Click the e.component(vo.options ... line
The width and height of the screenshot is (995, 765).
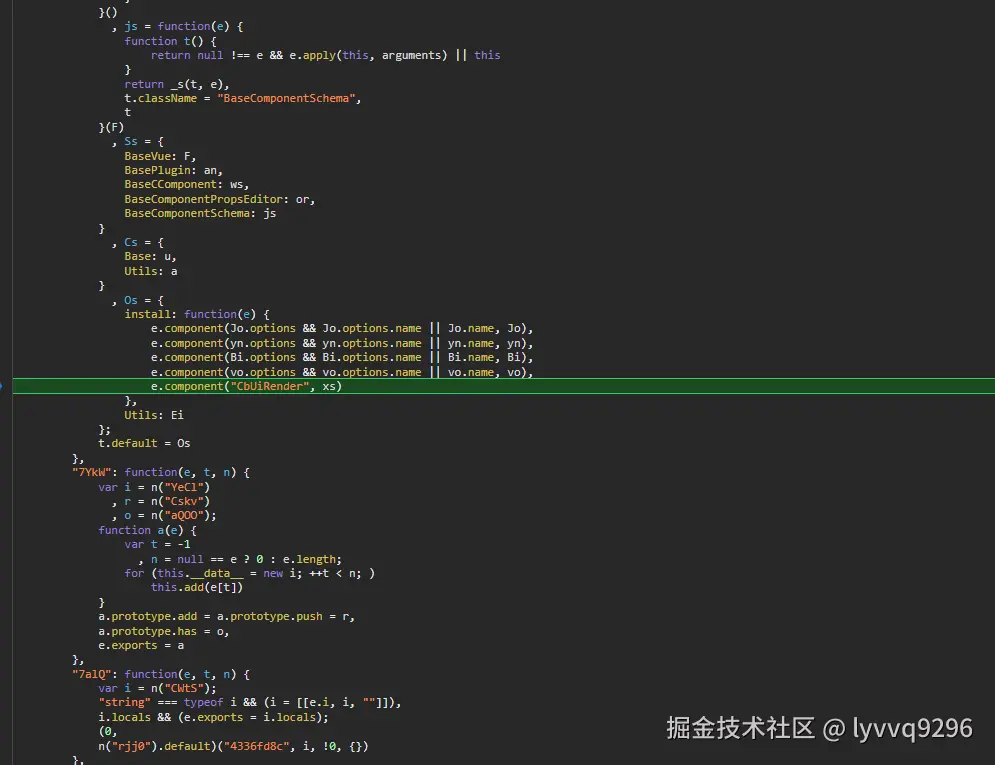(342, 372)
